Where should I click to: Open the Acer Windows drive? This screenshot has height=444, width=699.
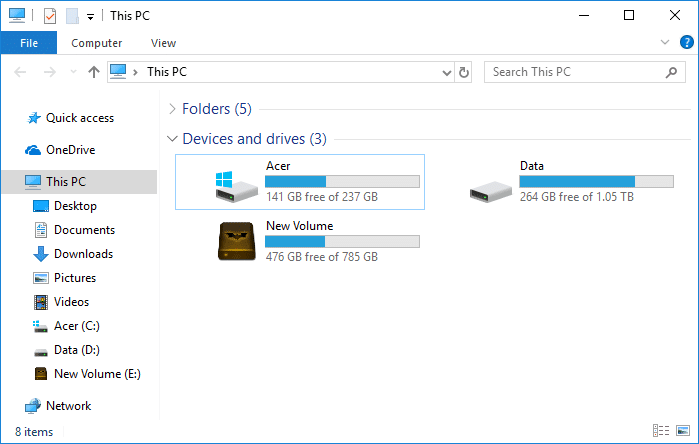click(237, 182)
